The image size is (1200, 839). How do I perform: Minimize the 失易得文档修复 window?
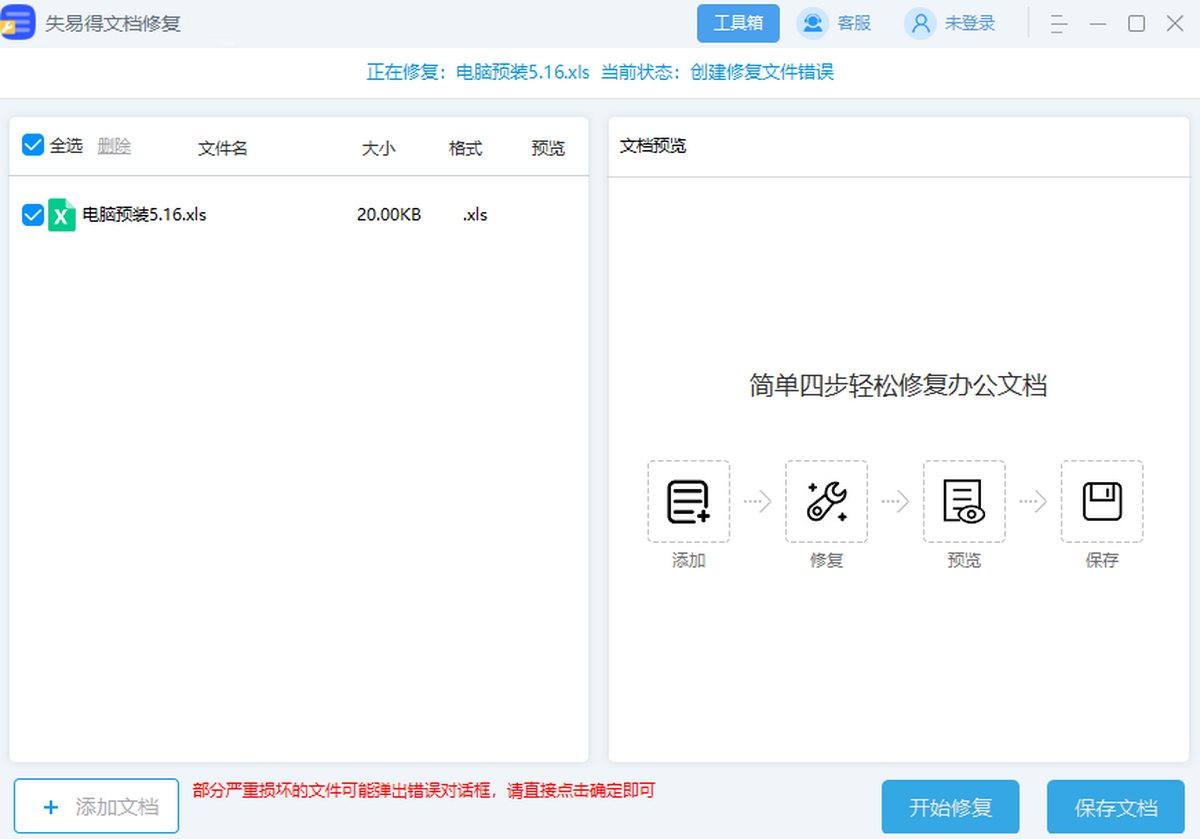[1098, 23]
